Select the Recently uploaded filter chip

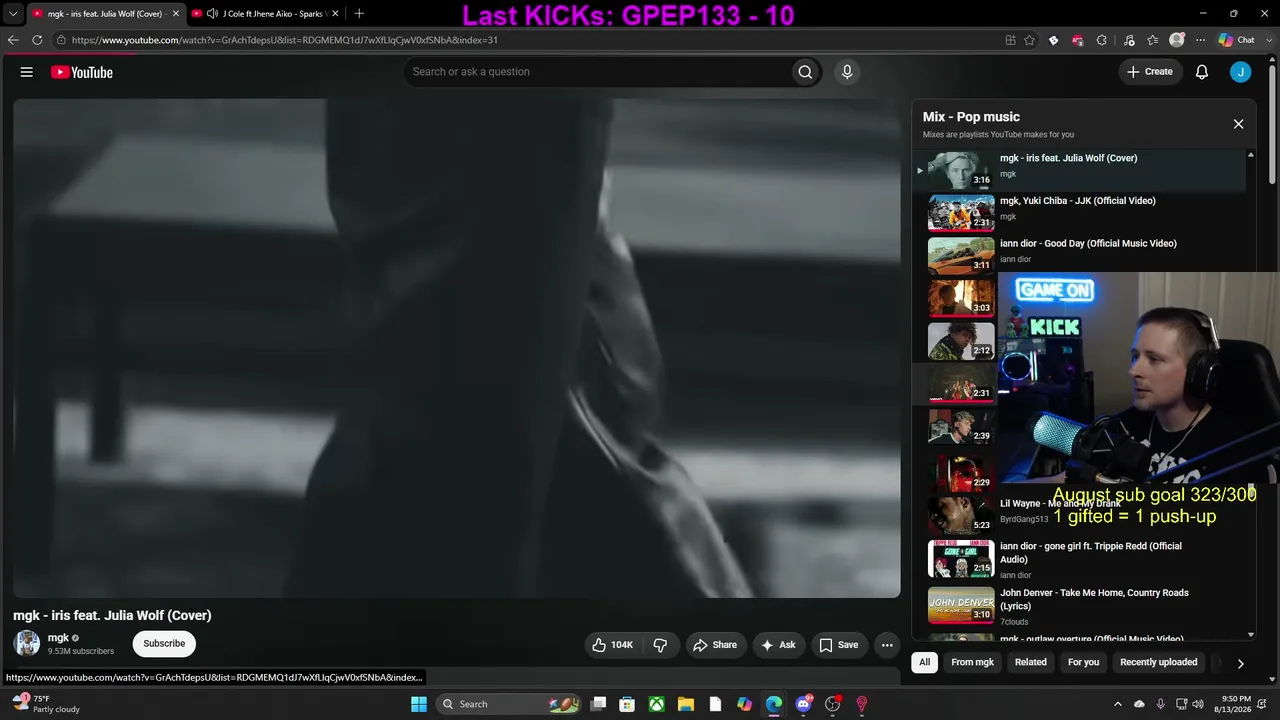[1159, 662]
